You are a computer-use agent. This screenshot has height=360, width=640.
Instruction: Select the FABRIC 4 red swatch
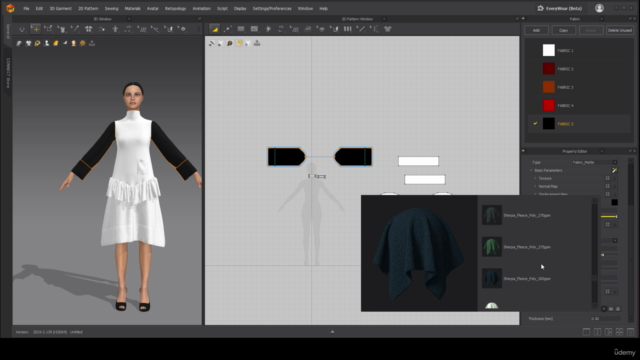point(549,105)
